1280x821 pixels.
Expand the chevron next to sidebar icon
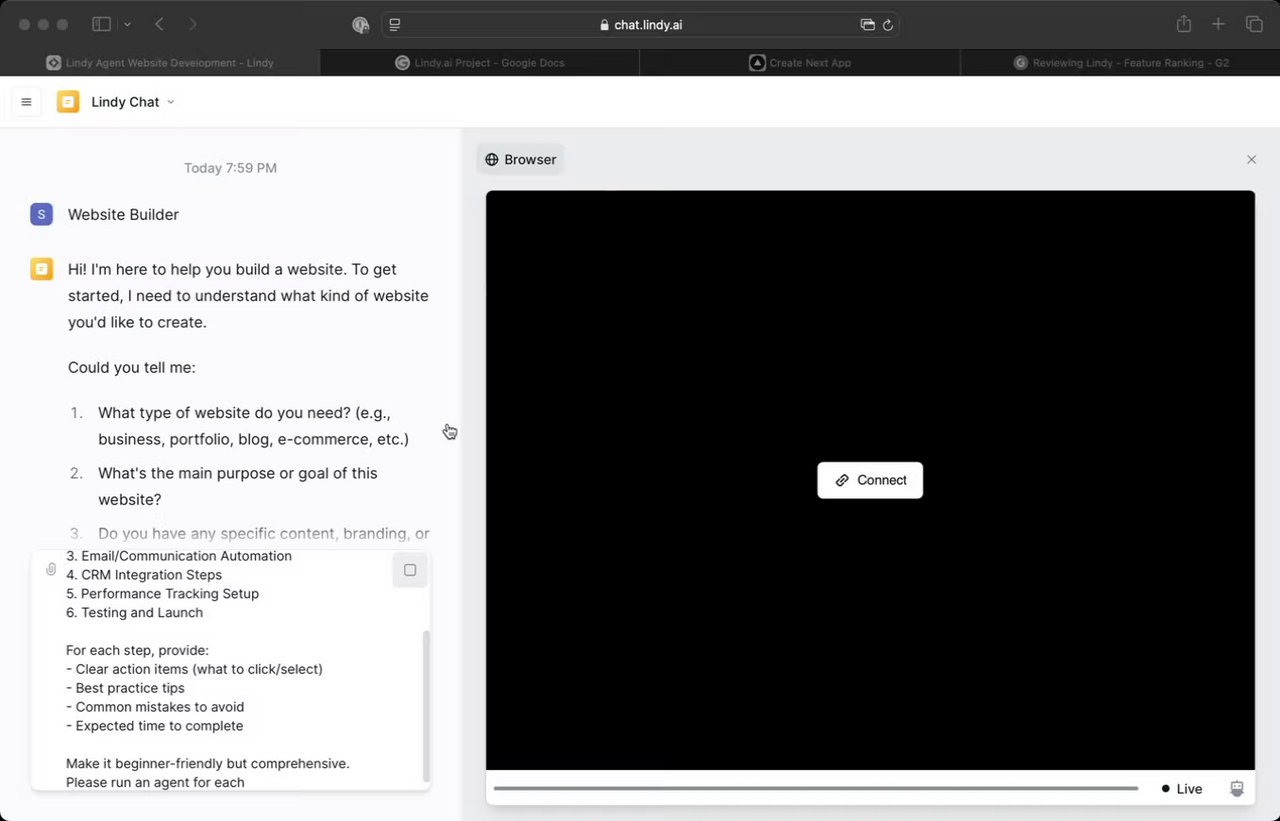[127, 24]
